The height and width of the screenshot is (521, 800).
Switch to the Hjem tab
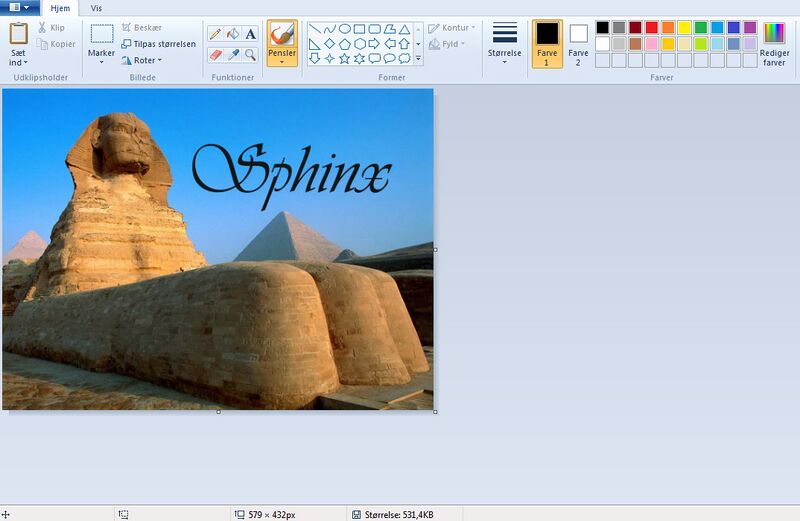click(x=60, y=8)
